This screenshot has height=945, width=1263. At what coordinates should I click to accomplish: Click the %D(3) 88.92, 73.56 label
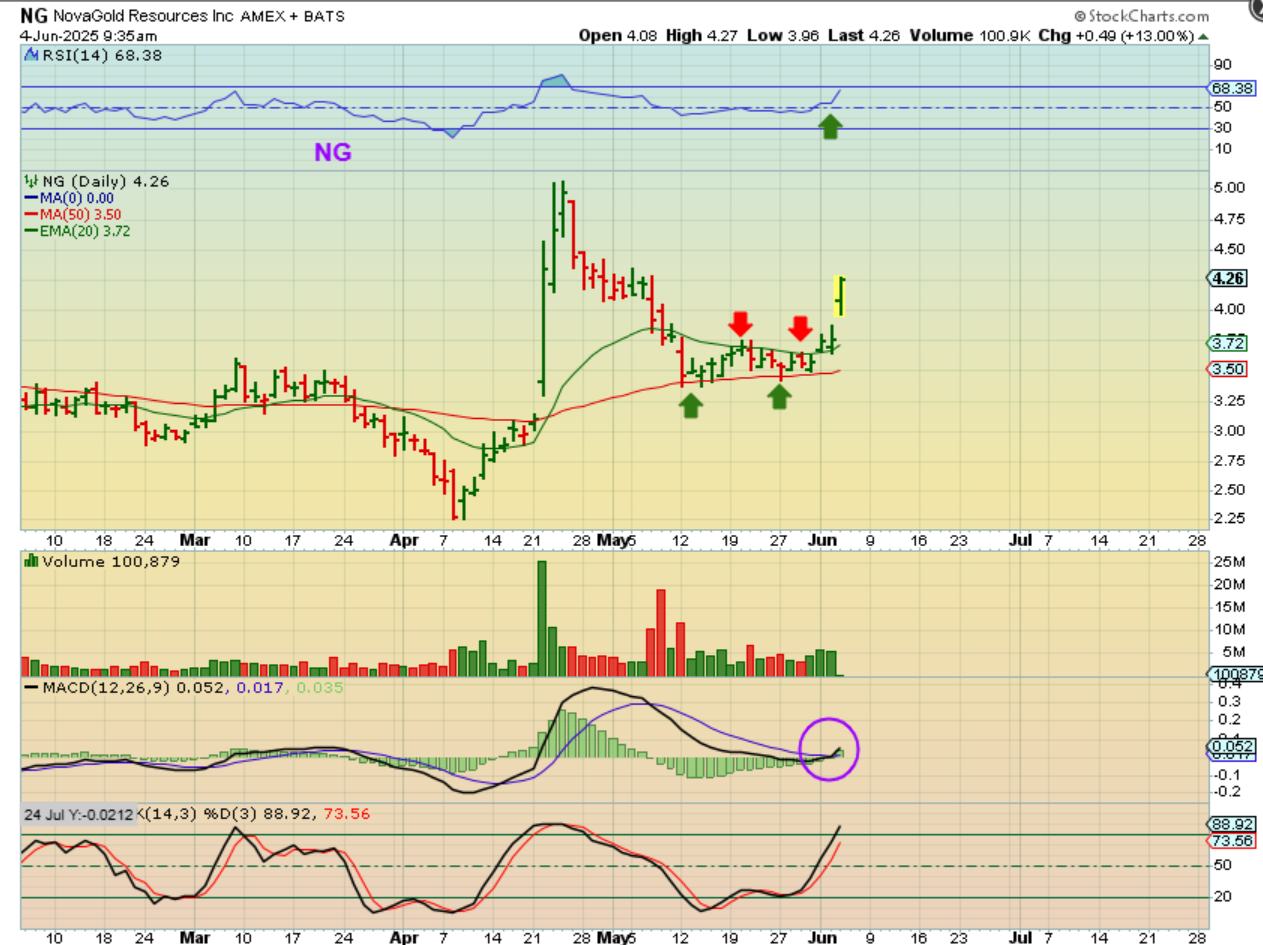point(286,814)
